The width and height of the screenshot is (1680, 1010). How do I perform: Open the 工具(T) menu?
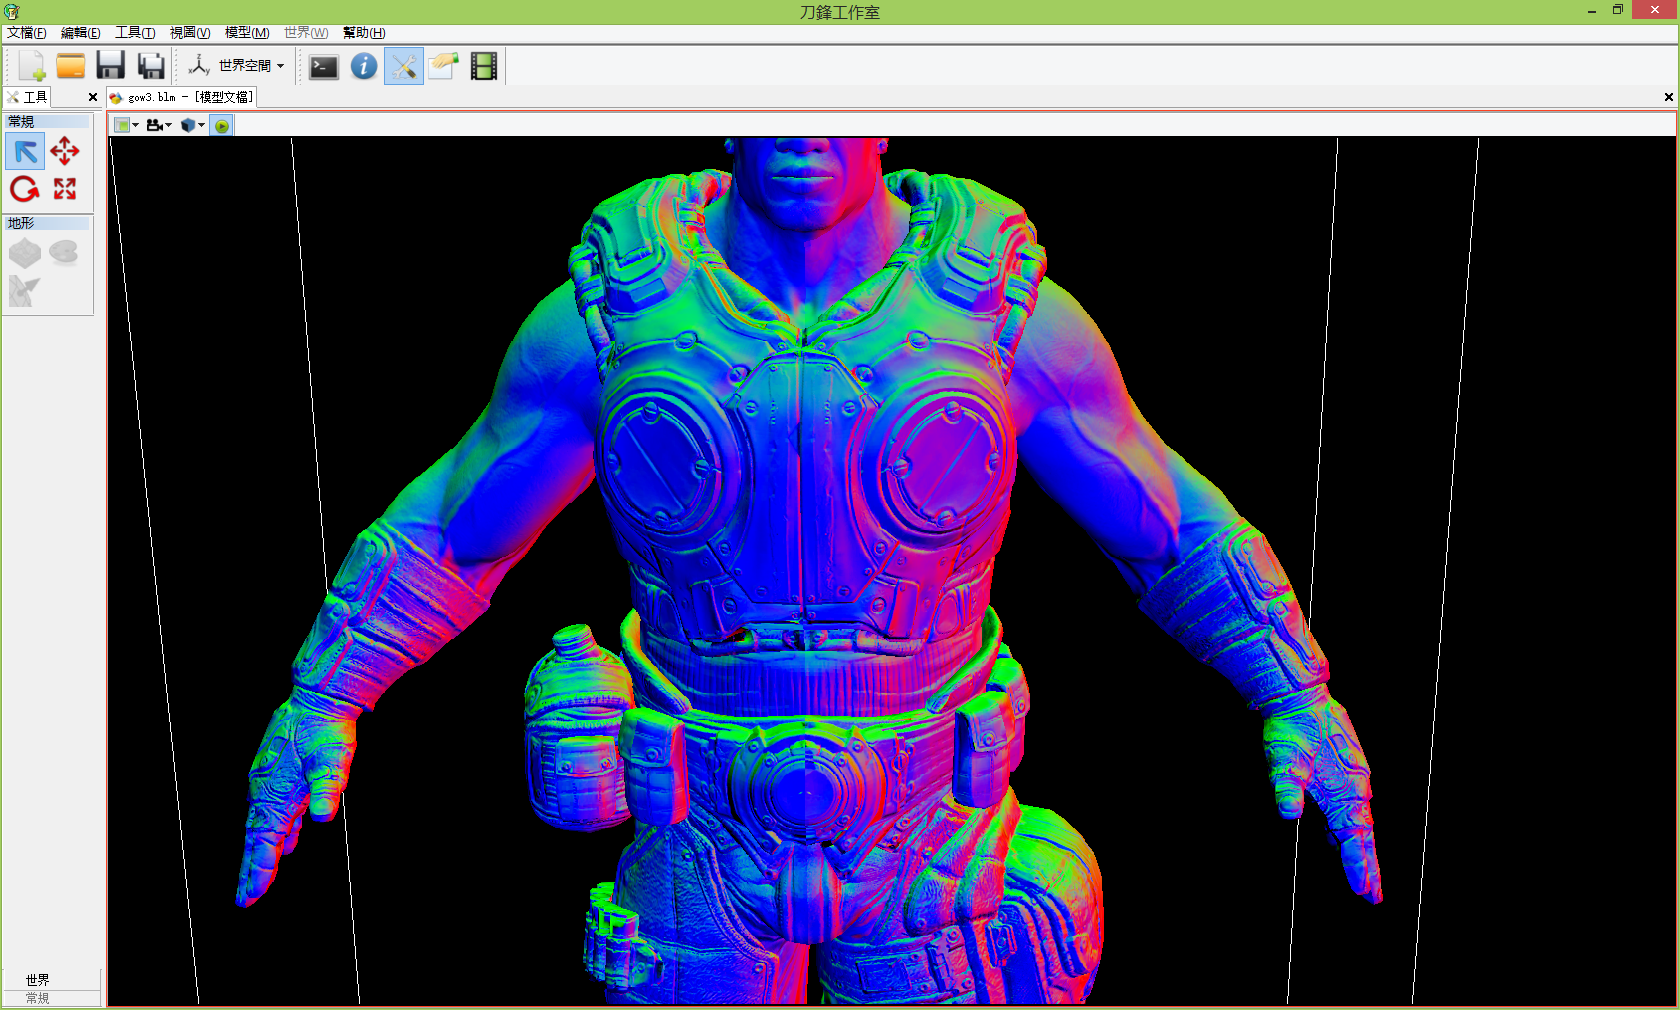coord(135,33)
